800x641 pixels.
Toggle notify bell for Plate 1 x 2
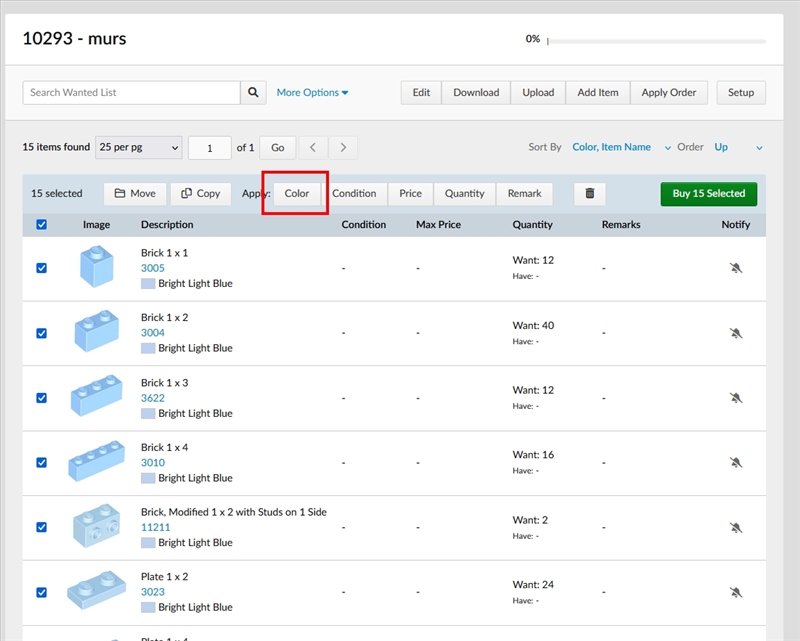pos(736,592)
